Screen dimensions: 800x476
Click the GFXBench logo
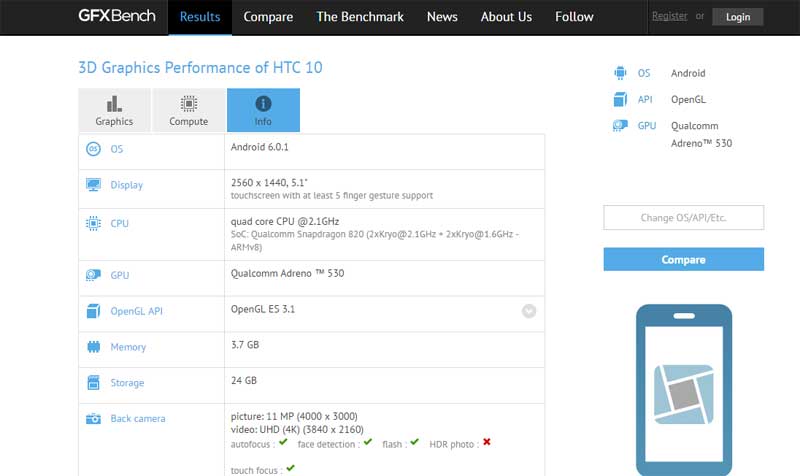click(117, 16)
